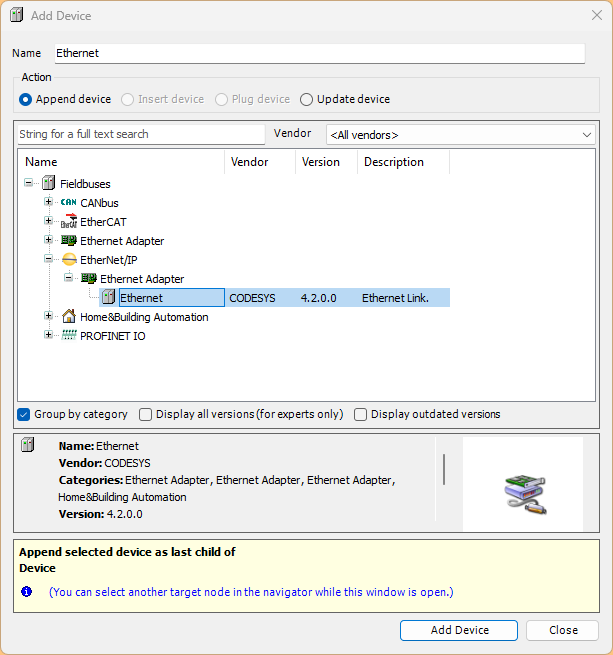Select the CANbus tree row
Image resolution: width=613 pixels, height=655 pixels.
(99, 203)
